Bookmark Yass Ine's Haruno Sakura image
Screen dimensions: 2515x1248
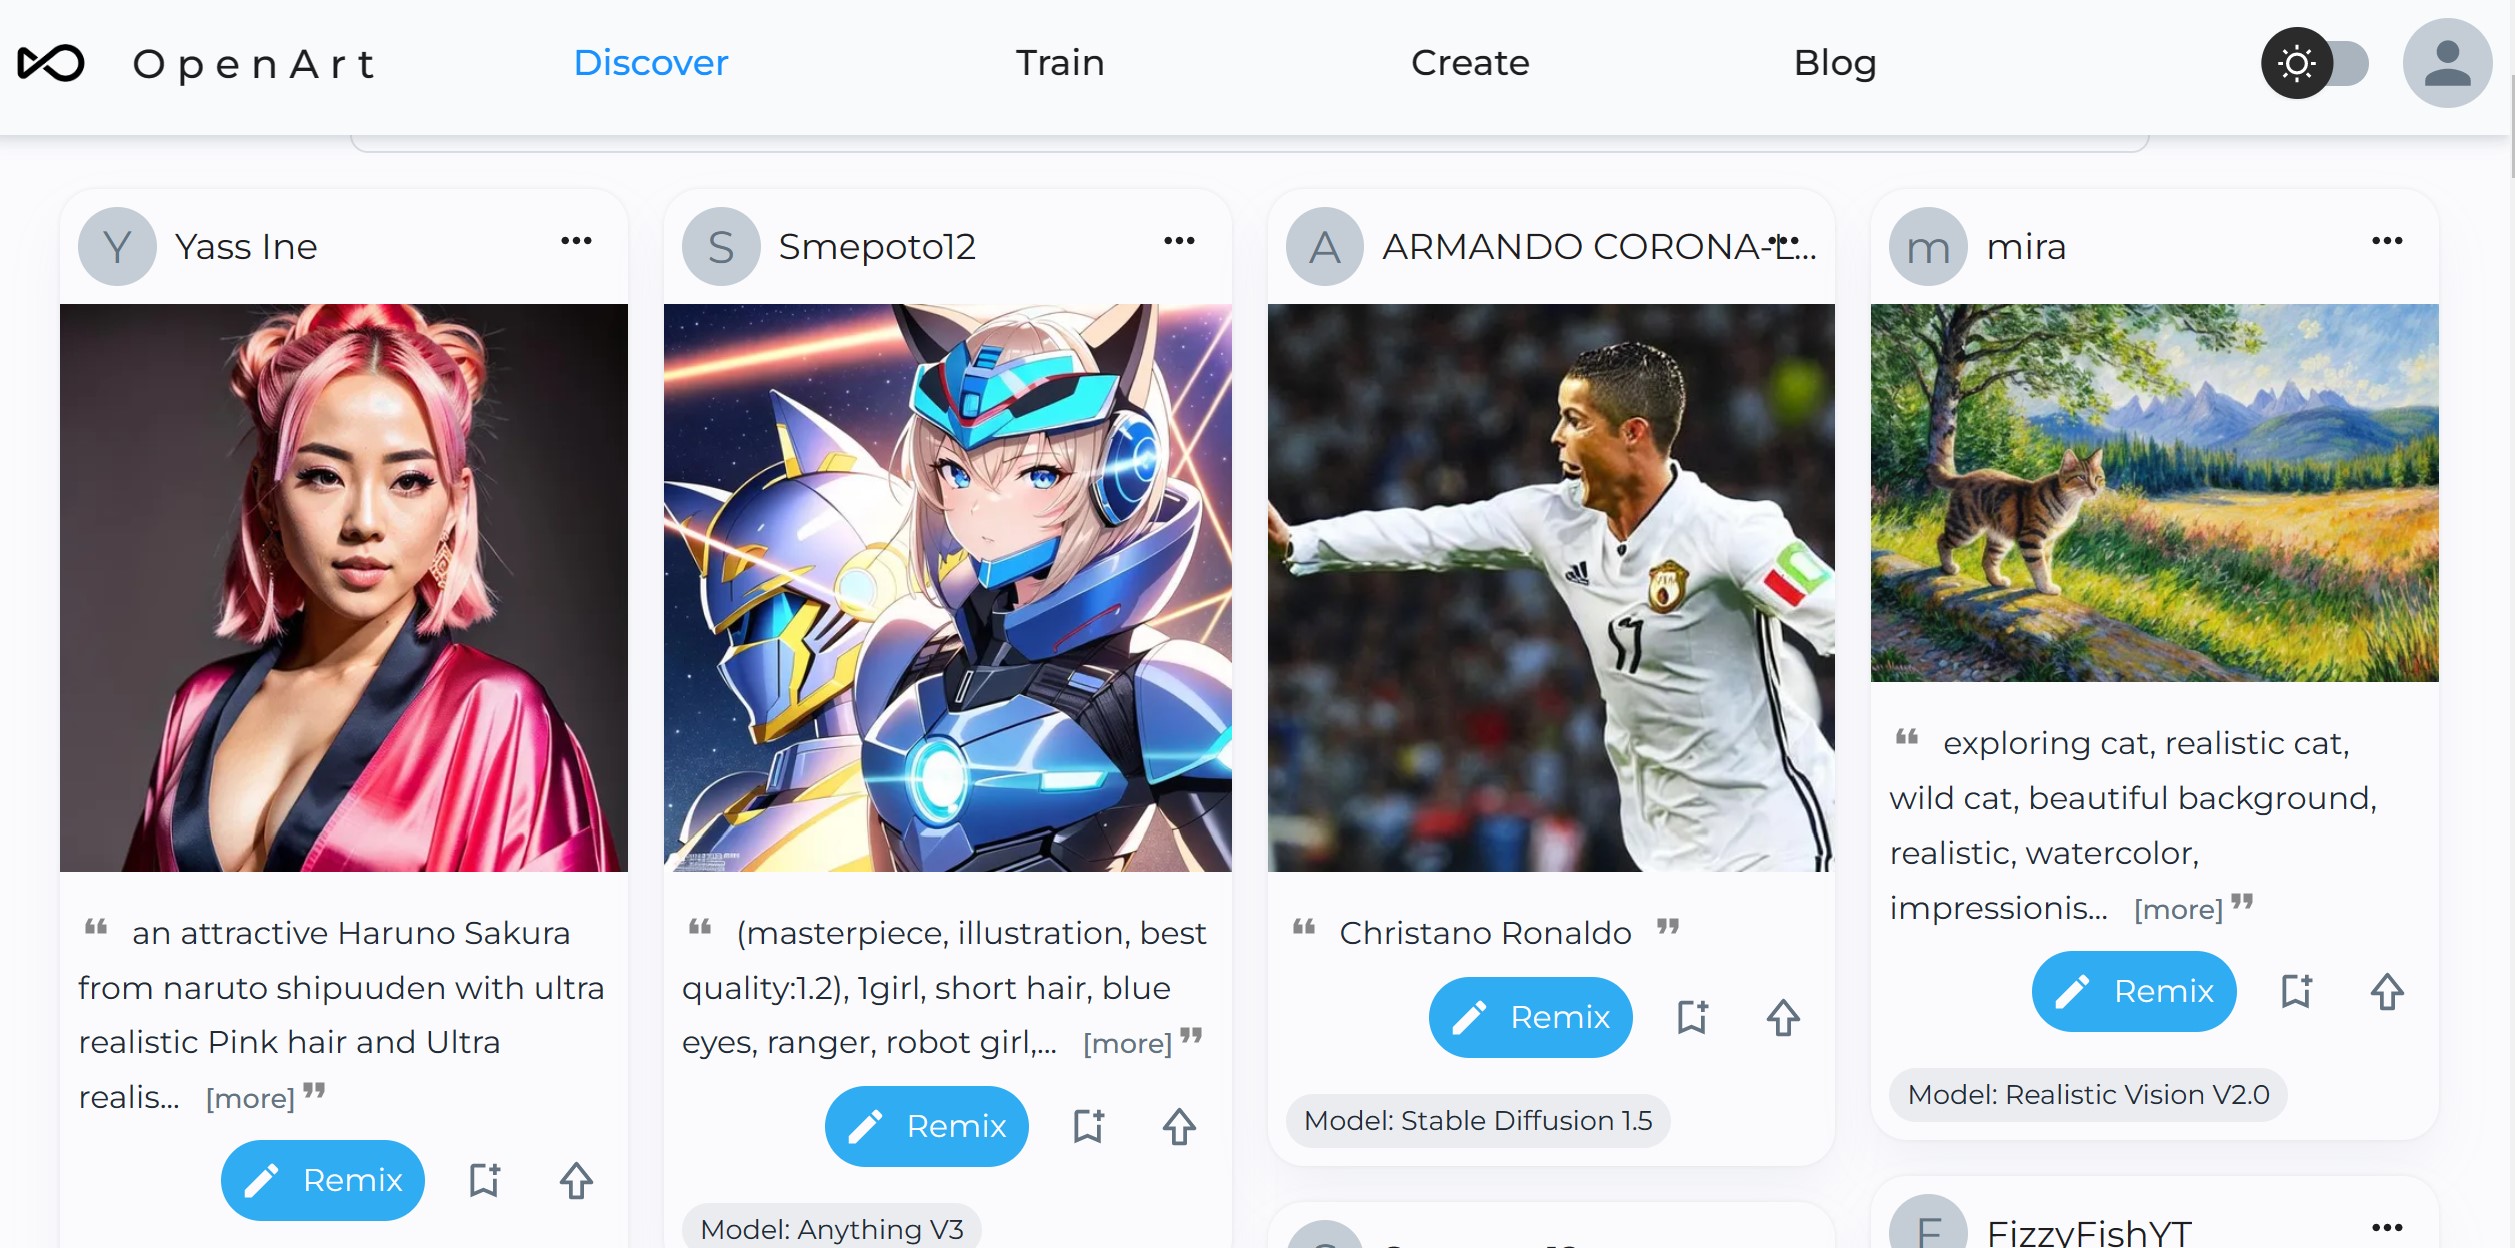pos(485,1180)
